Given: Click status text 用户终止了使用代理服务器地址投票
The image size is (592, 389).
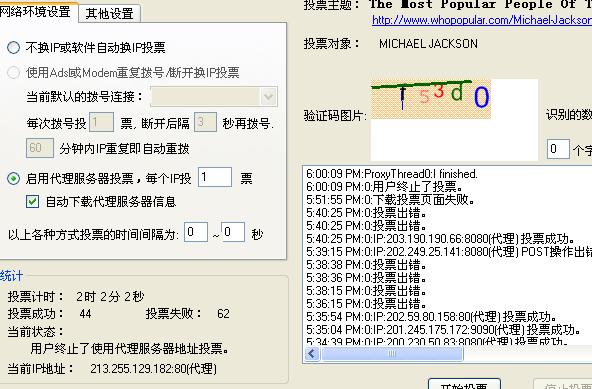Looking at the screenshot, I should pos(130,348).
